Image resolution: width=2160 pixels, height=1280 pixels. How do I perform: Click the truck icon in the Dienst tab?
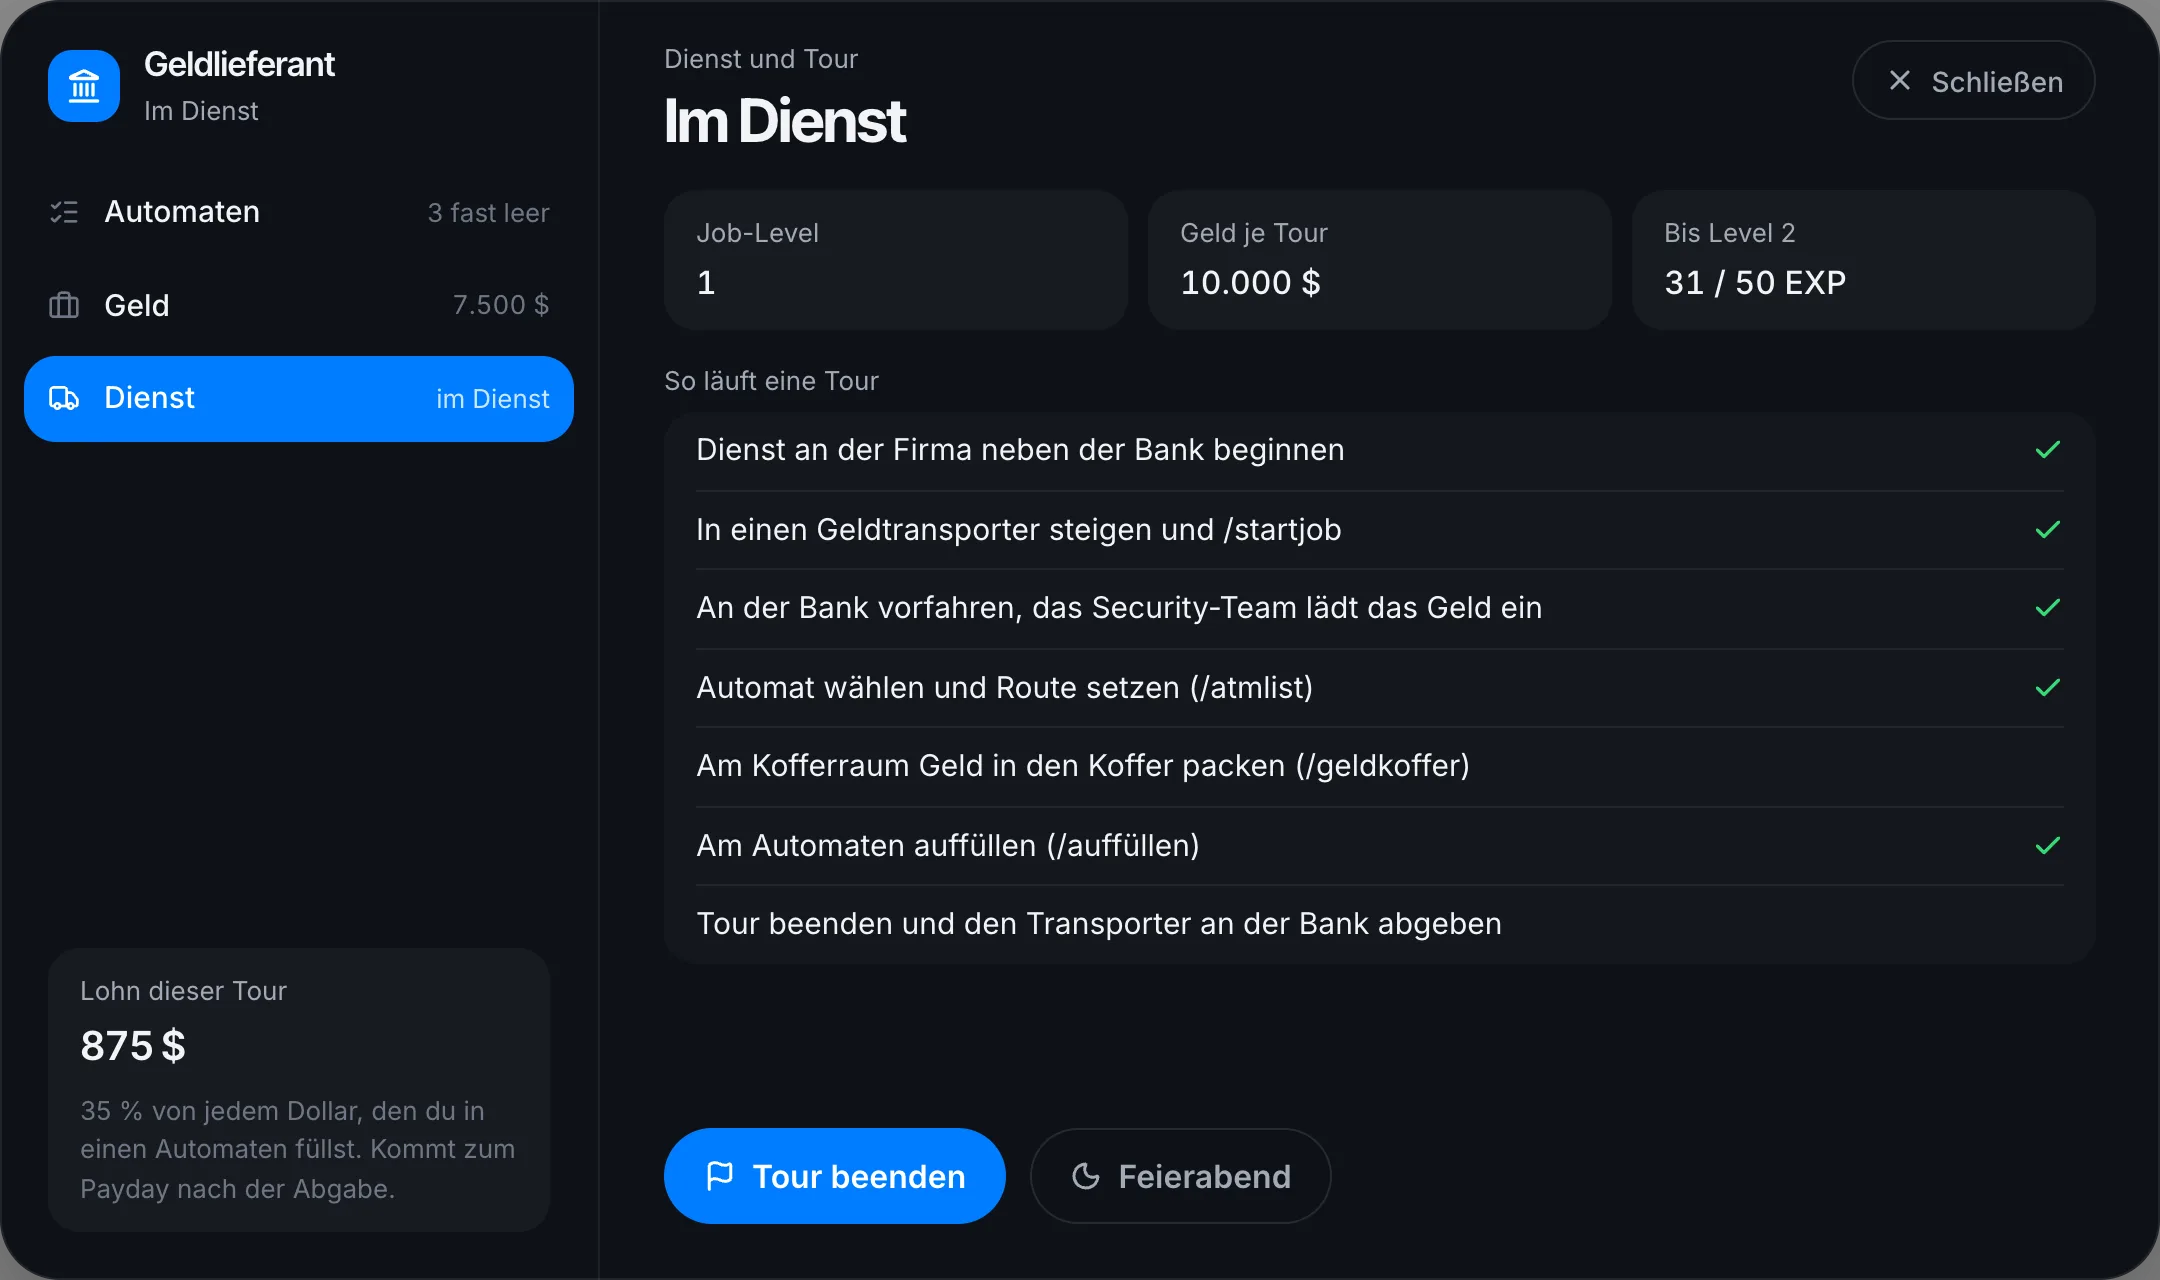64,398
